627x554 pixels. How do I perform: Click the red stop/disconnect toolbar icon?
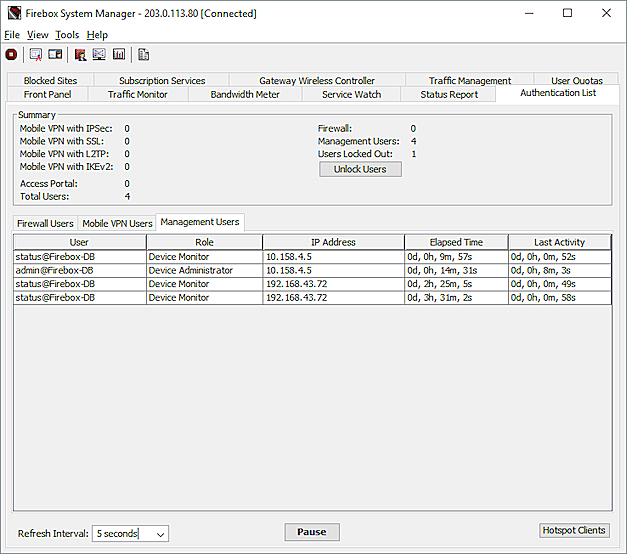click(x=11, y=54)
